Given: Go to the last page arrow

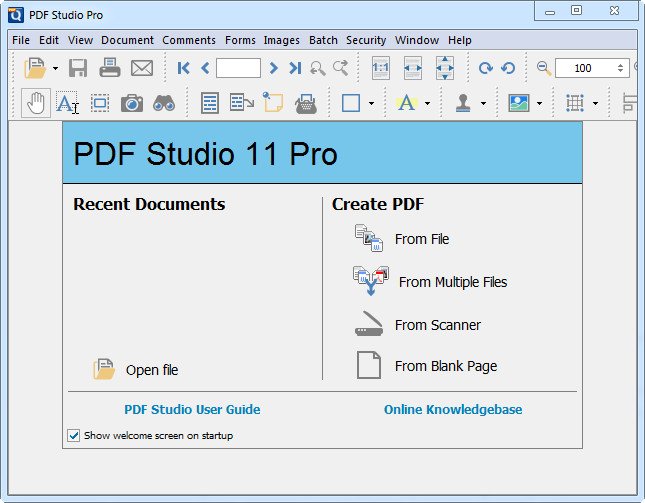Looking at the screenshot, I should [295, 68].
